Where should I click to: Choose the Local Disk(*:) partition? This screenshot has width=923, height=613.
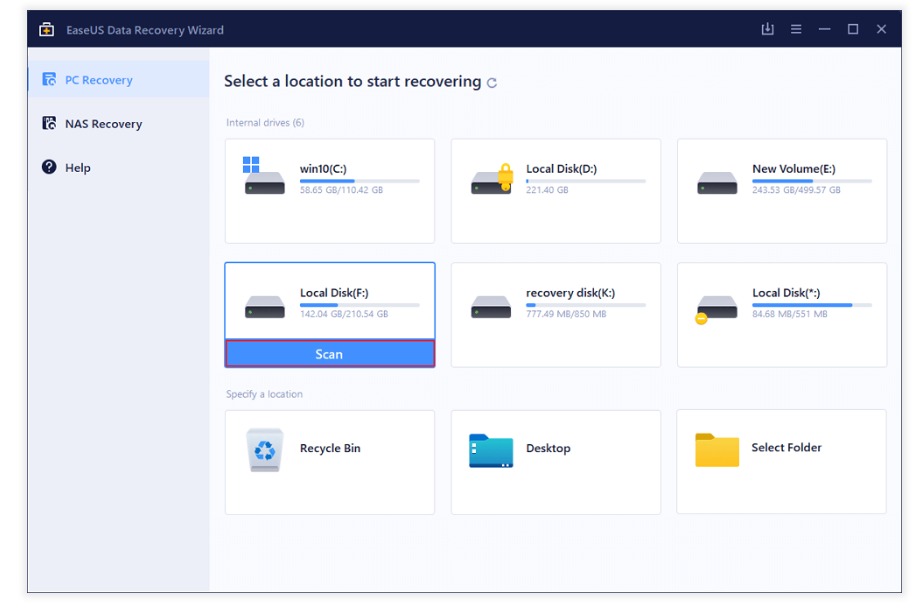[x=781, y=314]
